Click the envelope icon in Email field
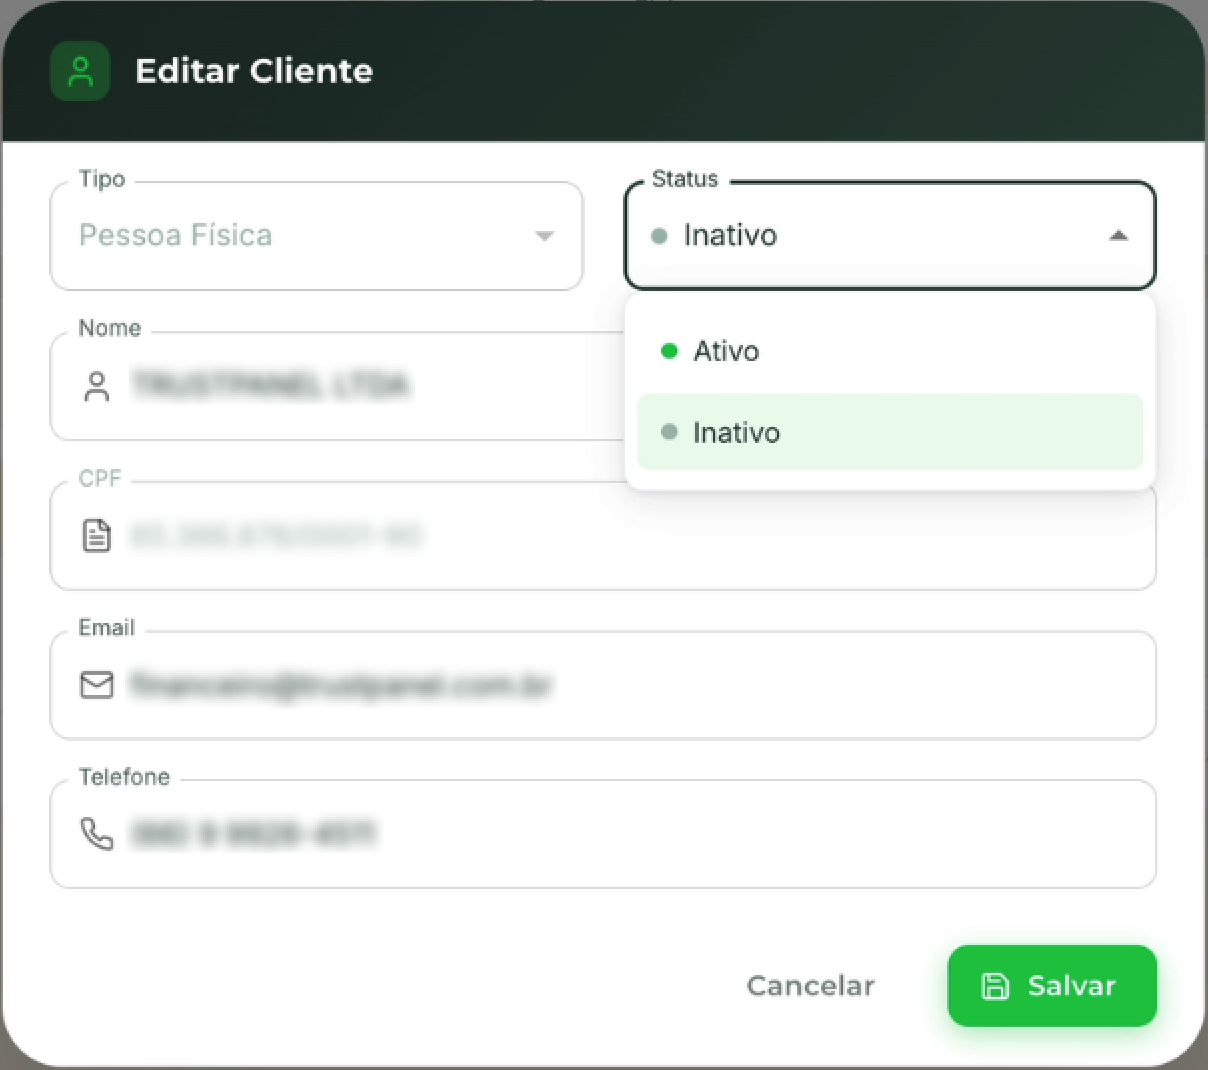Screen dimensions: 1208x1070 pos(97,685)
